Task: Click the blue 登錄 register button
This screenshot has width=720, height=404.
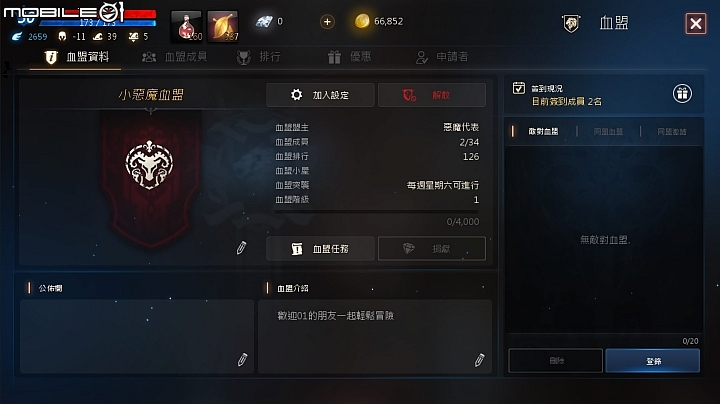Action: (652, 361)
